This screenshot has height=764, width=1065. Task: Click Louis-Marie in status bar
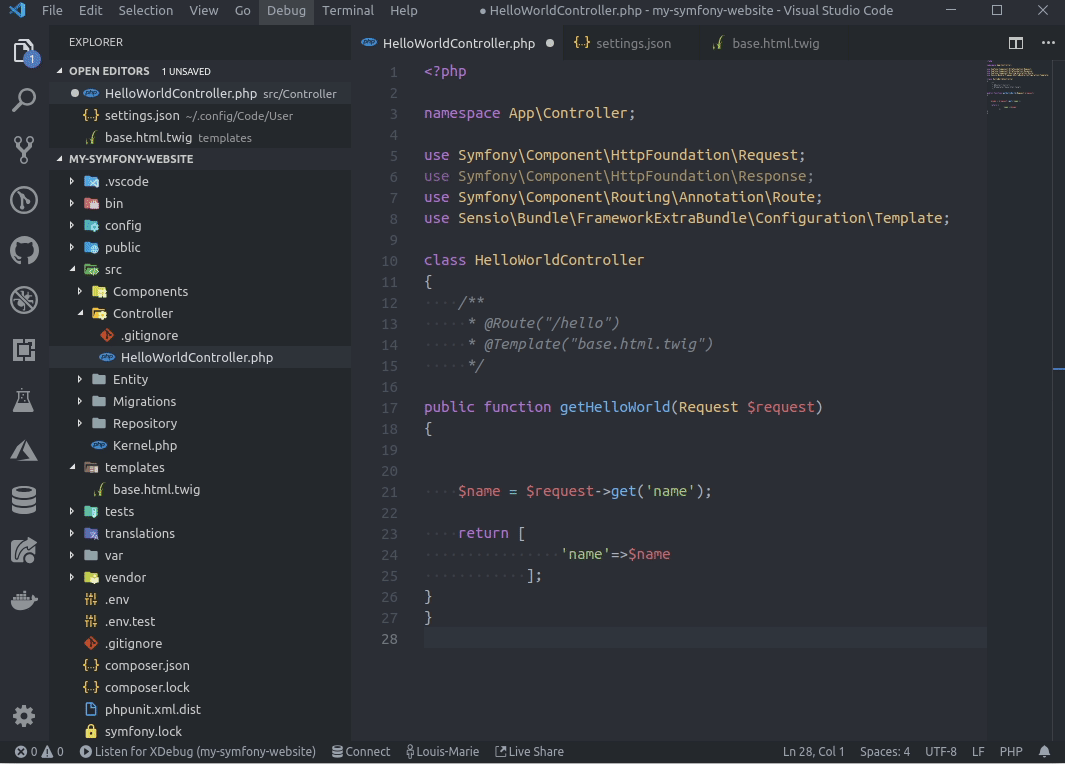pyautogui.click(x=442, y=751)
